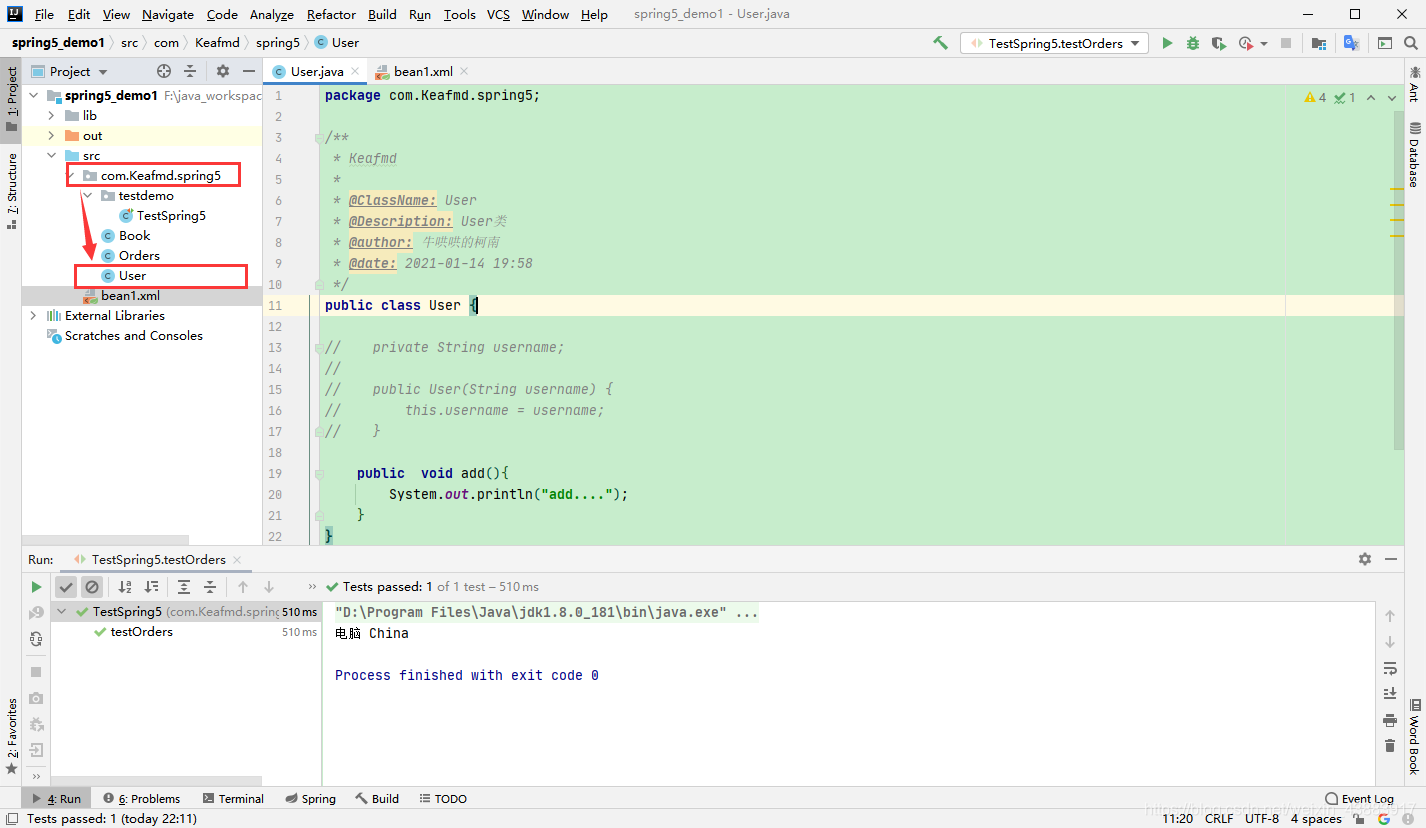Hide the Run tool window
The image size is (1426, 828).
[1391, 559]
